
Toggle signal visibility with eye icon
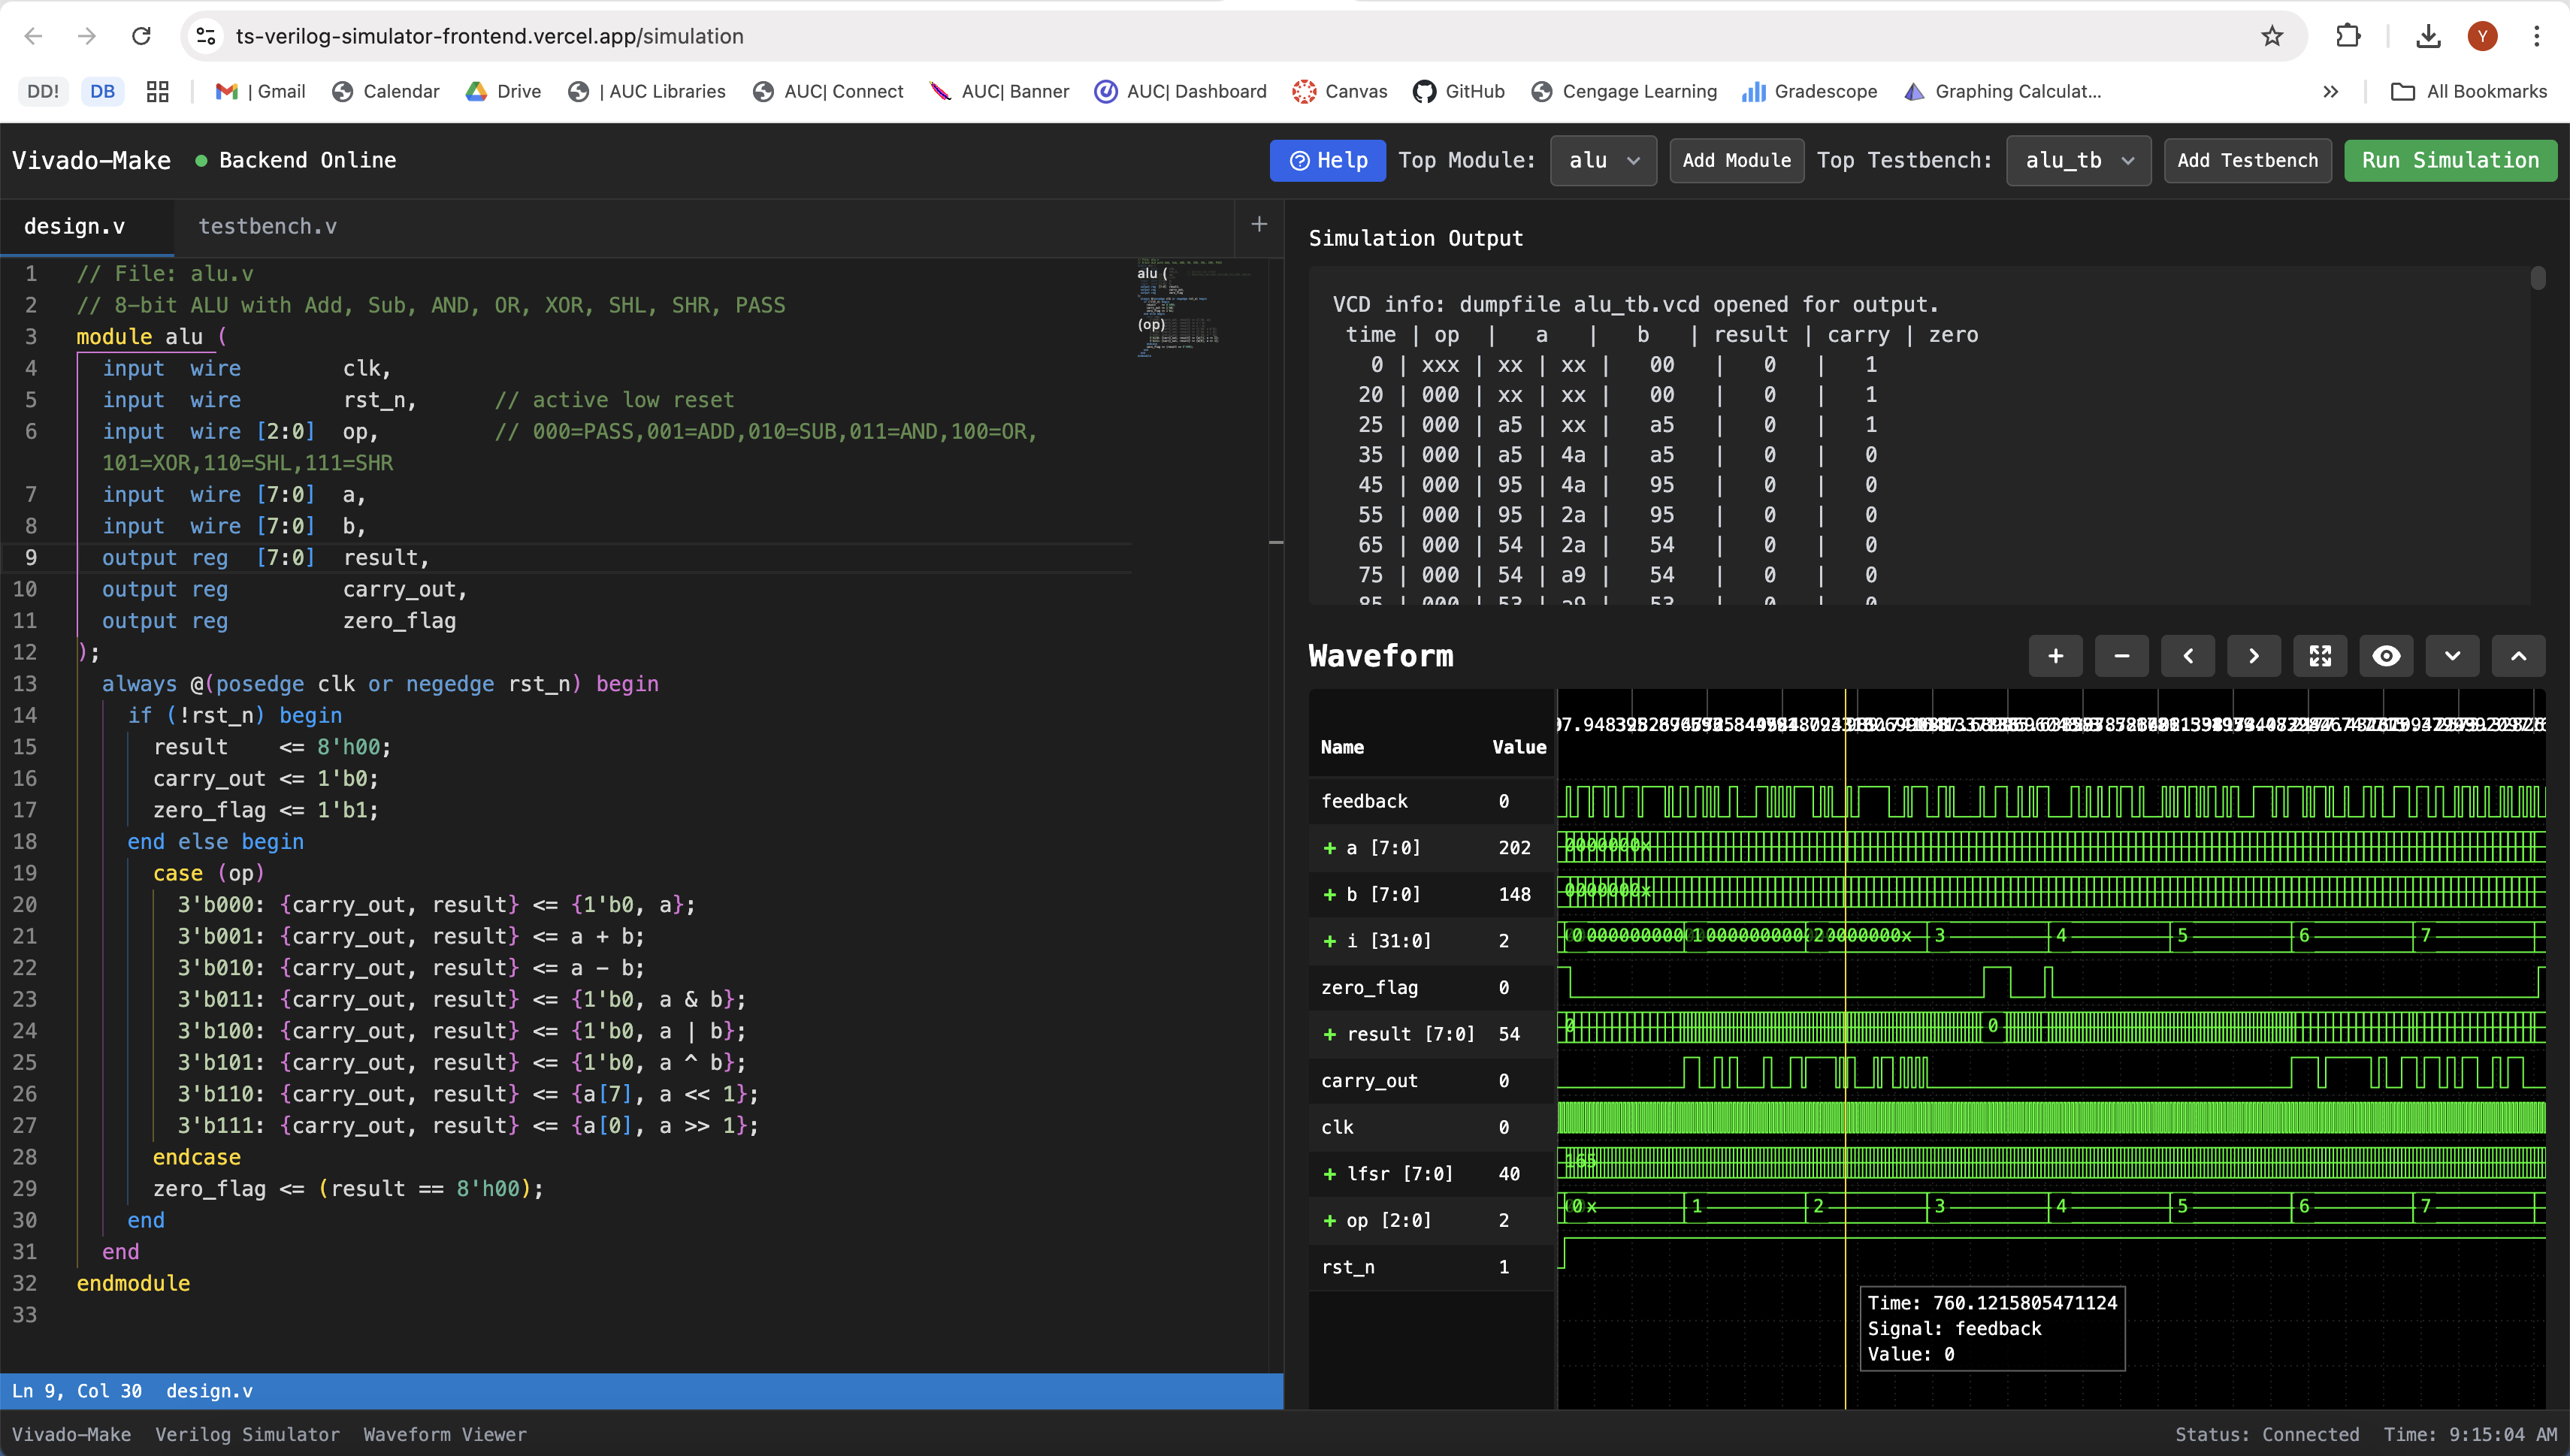[2386, 656]
